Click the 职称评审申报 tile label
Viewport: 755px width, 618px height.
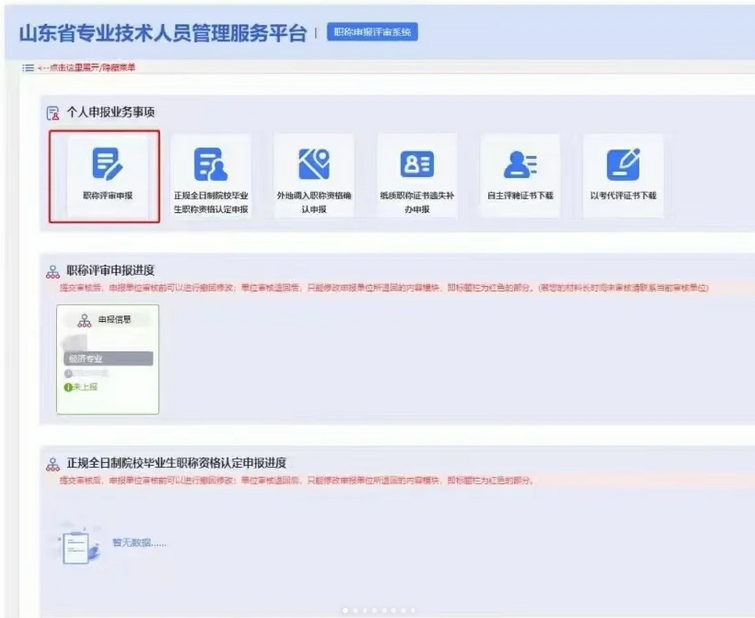tap(107, 196)
